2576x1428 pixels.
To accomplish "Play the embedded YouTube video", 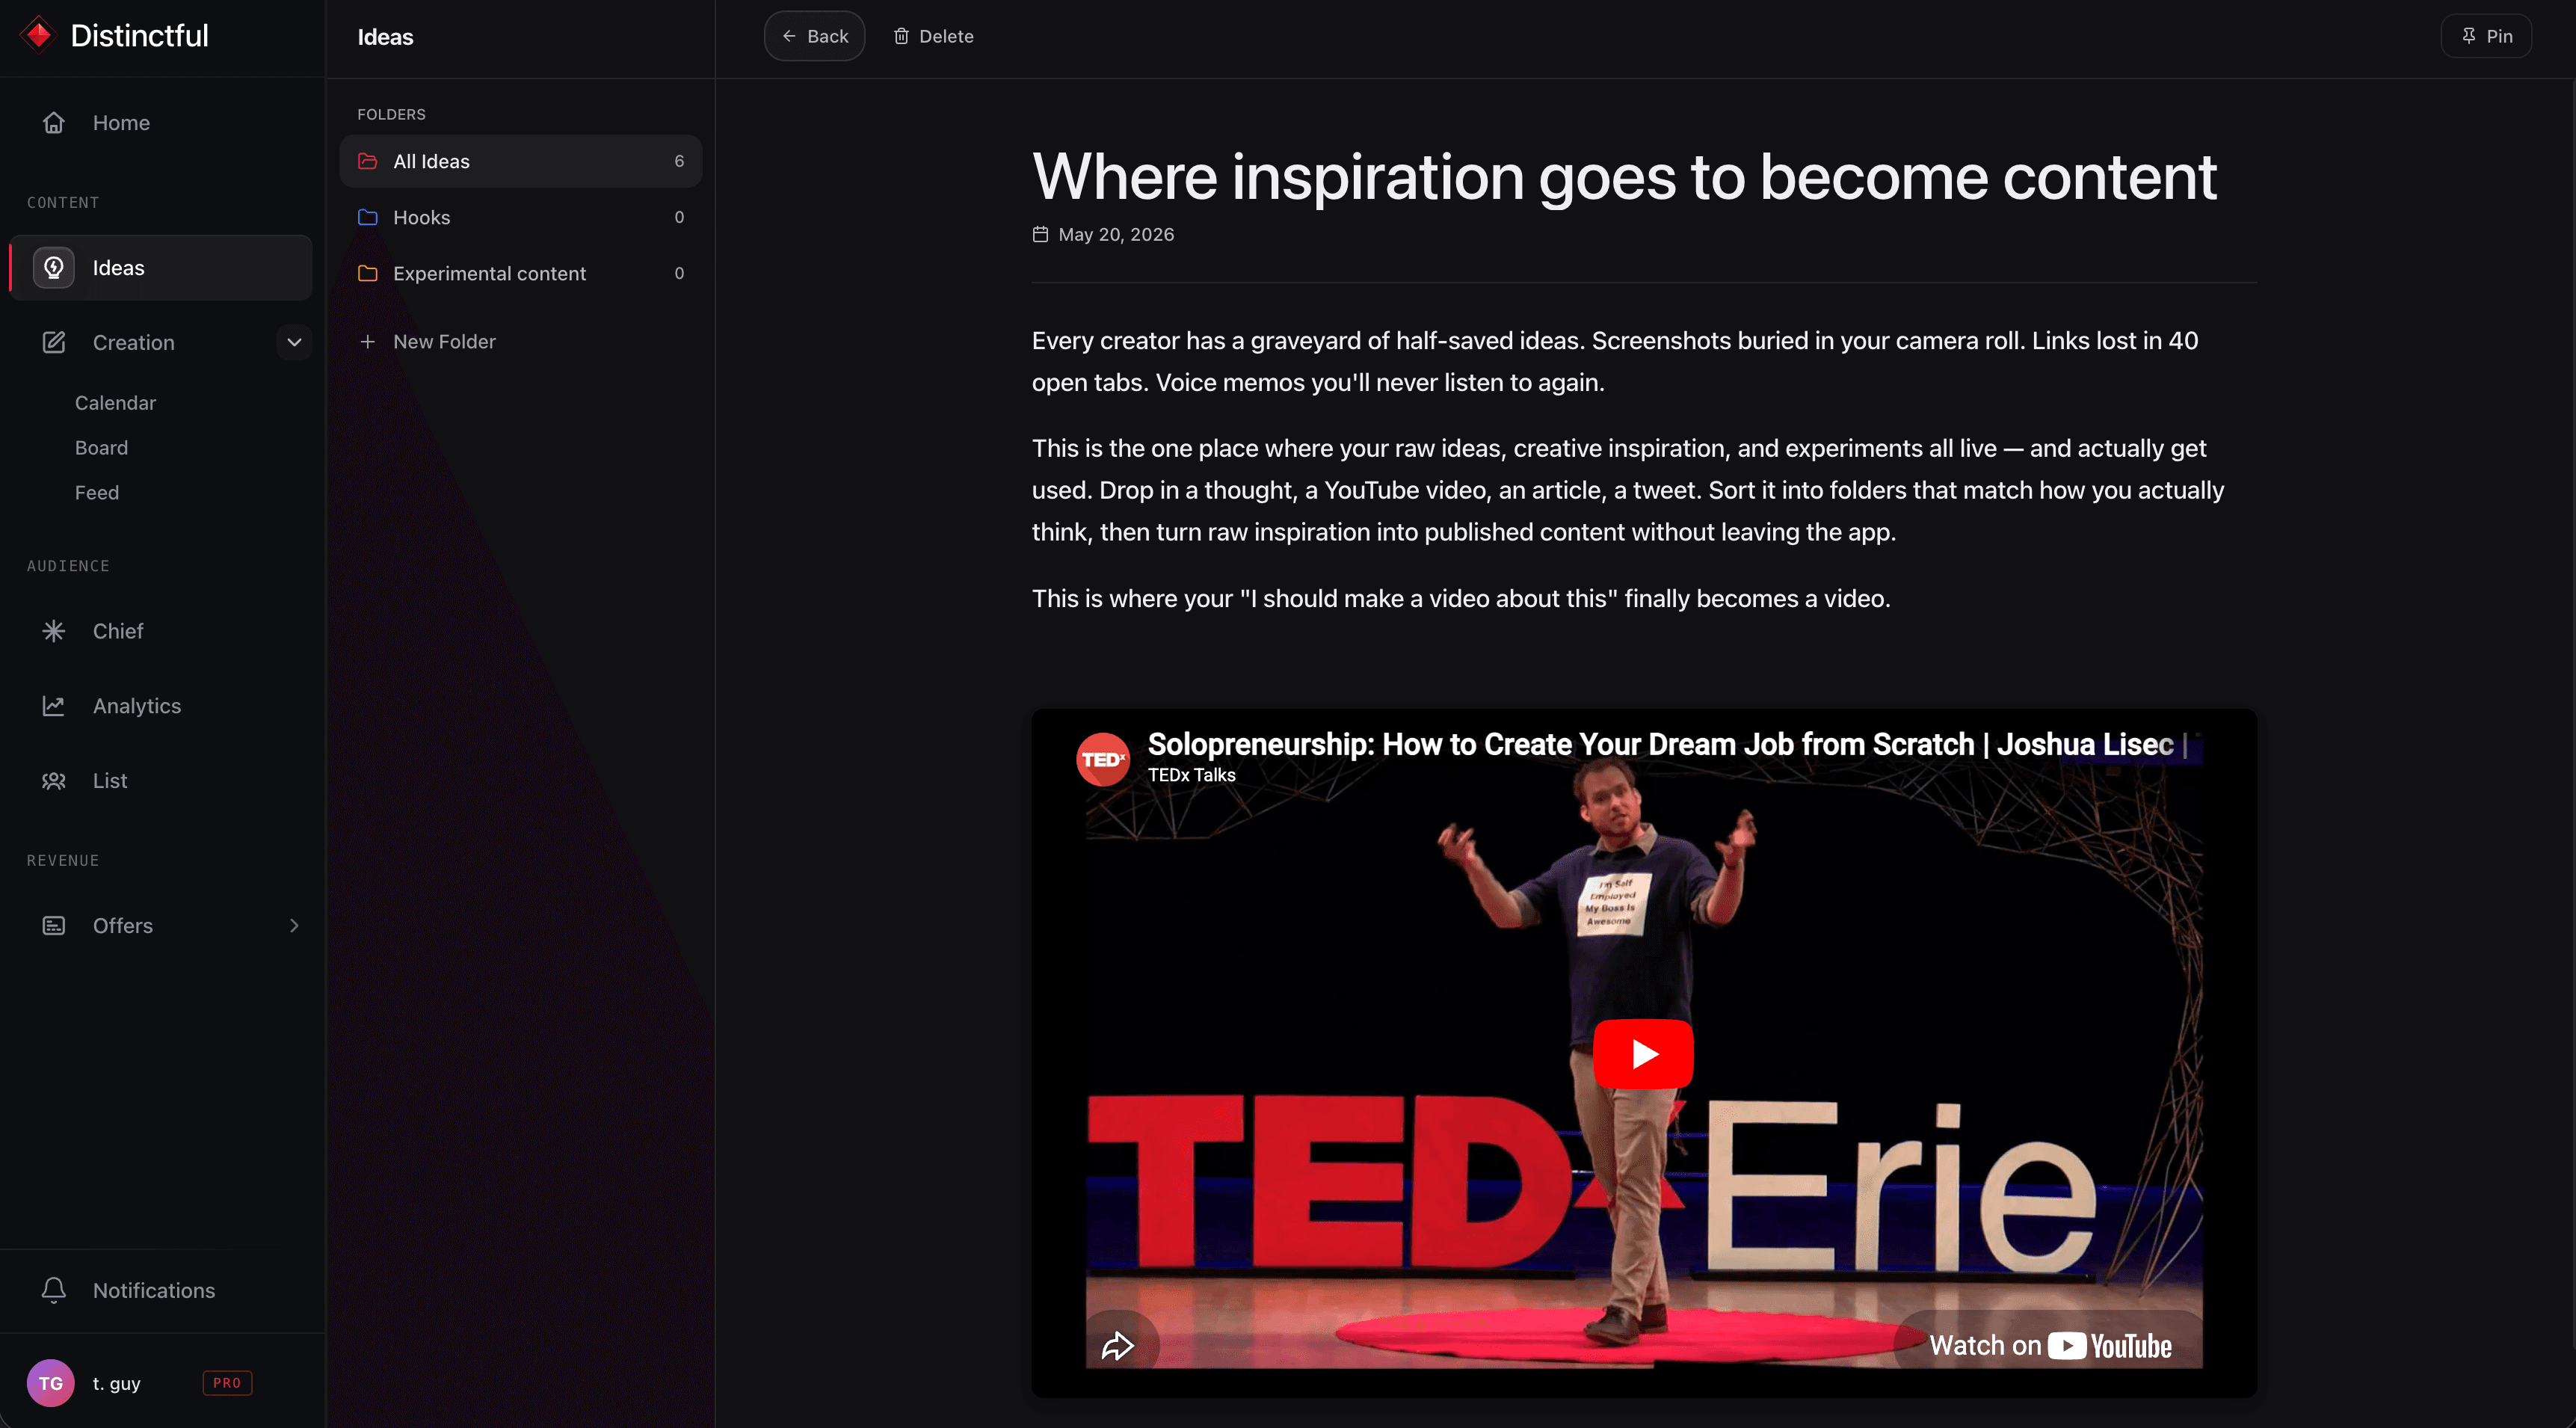I will 1643,1053.
